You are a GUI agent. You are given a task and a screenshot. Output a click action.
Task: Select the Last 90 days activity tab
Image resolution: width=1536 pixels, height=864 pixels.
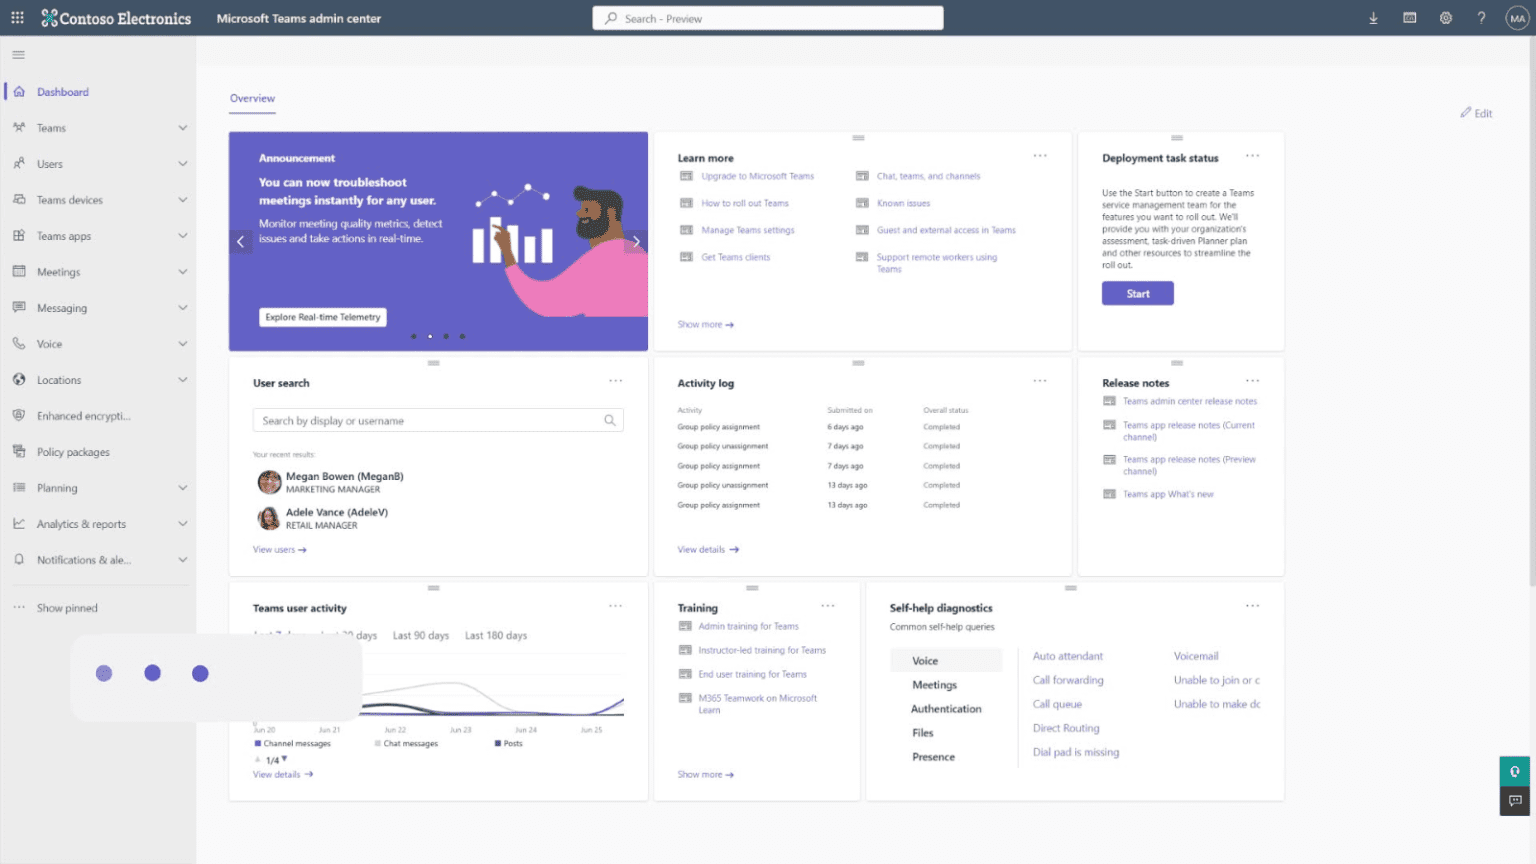[x=421, y=635]
